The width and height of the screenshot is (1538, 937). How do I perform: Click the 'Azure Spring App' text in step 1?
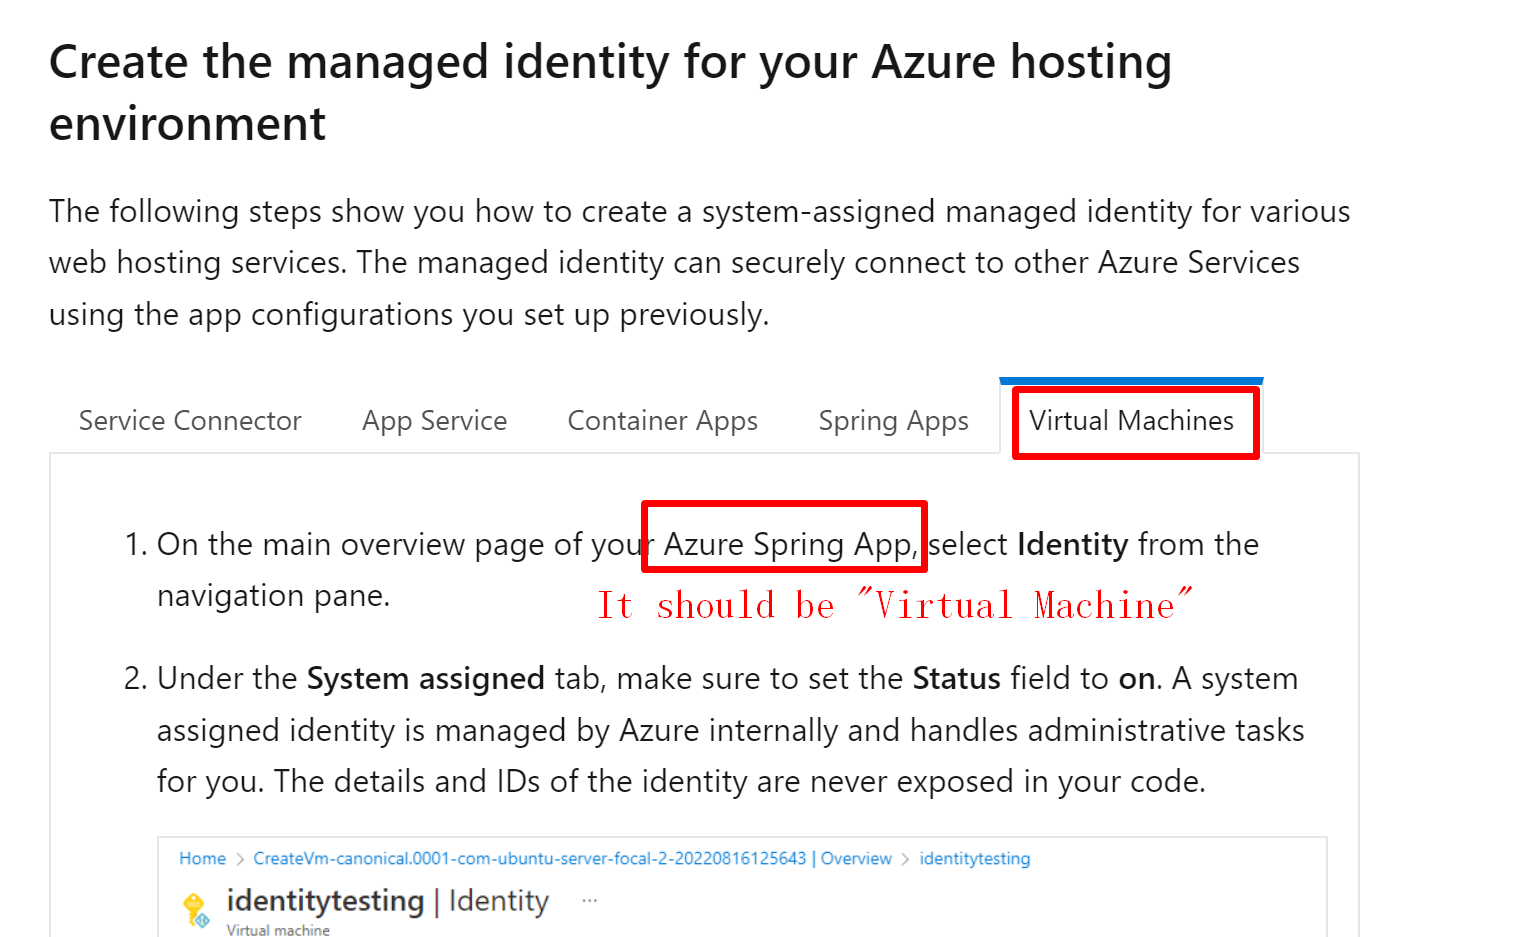click(788, 545)
